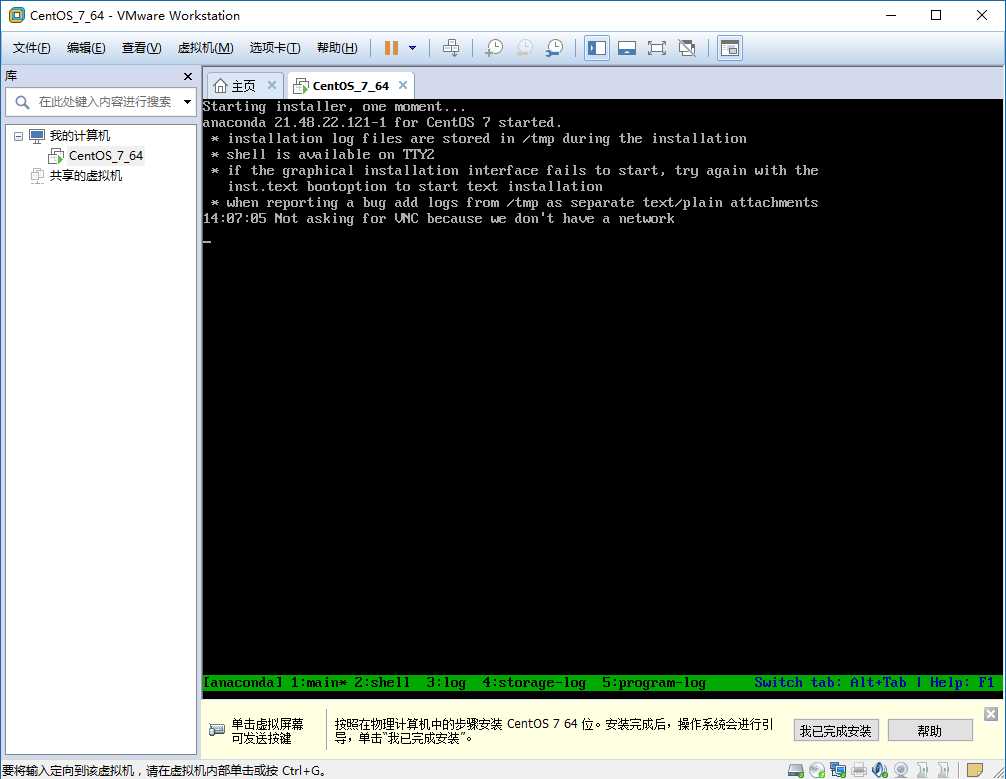
Task: Click the hard disk status icon
Action: click(x=796, y=769)
